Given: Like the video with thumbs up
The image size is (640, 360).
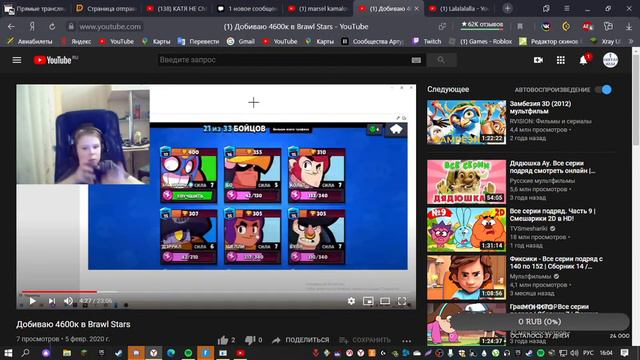Looking at the screenshot, I should point(223,340).
